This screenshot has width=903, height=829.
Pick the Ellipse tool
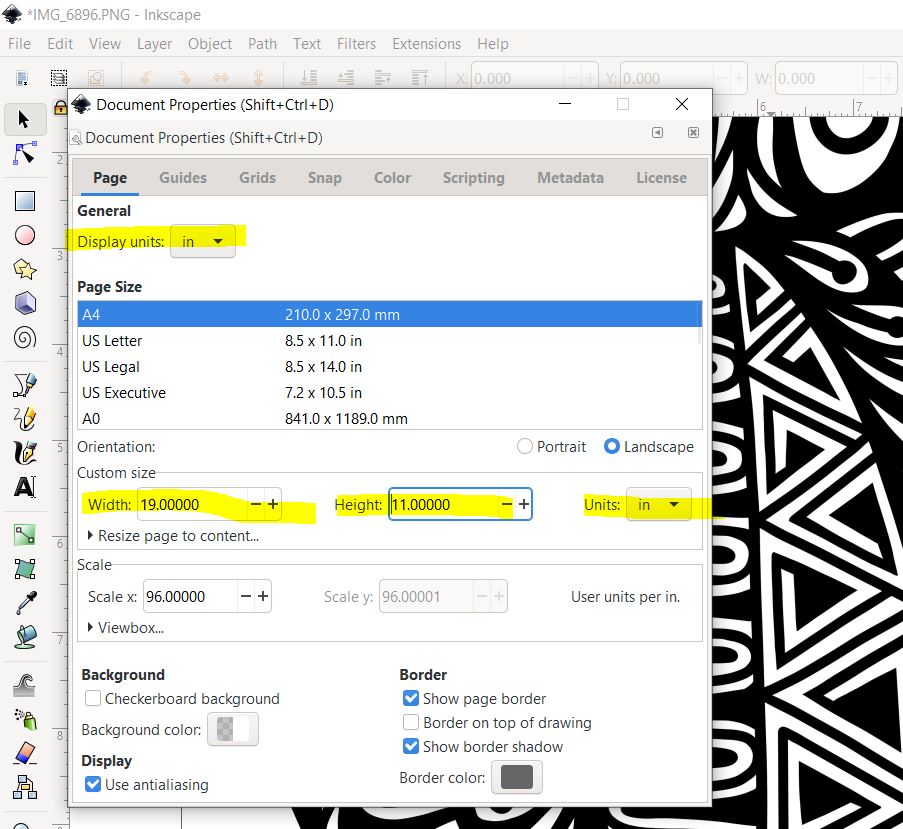click(25, 235)
